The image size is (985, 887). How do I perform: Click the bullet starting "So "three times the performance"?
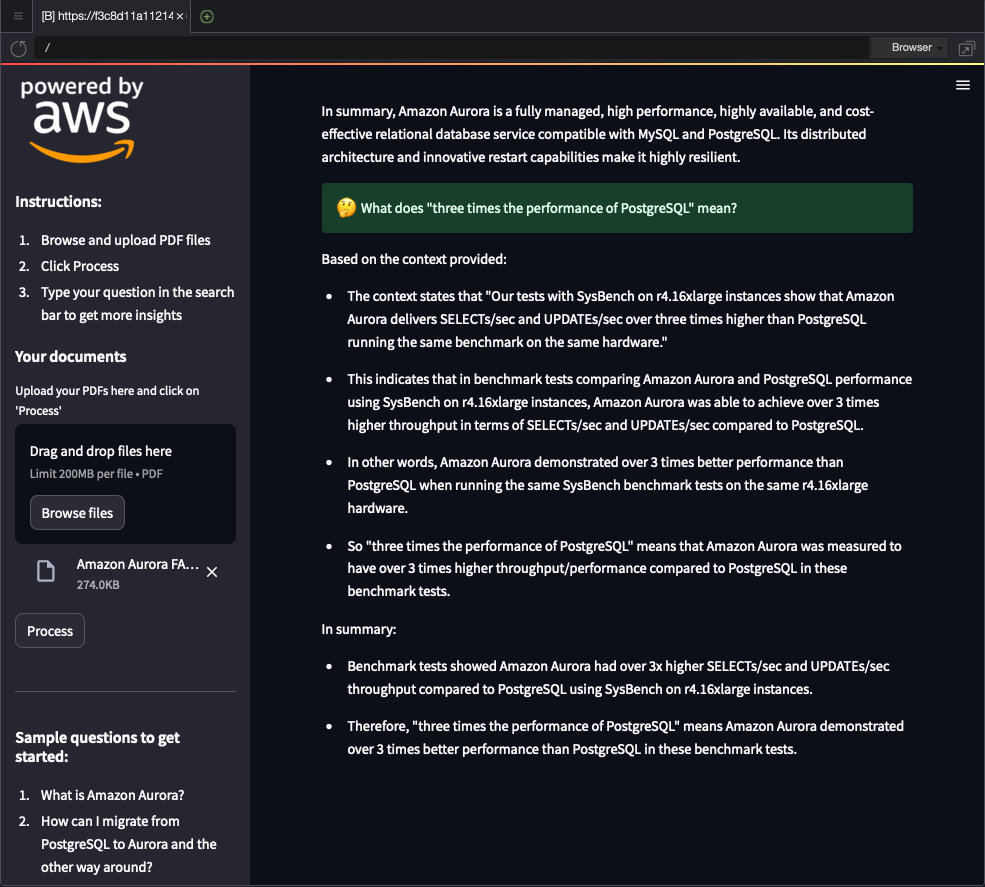tap(624, 569)
